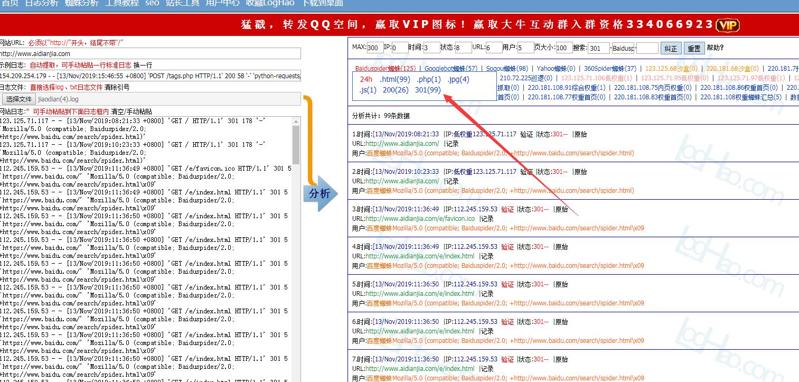Click the MAX value input field

[x=375, y=48]
